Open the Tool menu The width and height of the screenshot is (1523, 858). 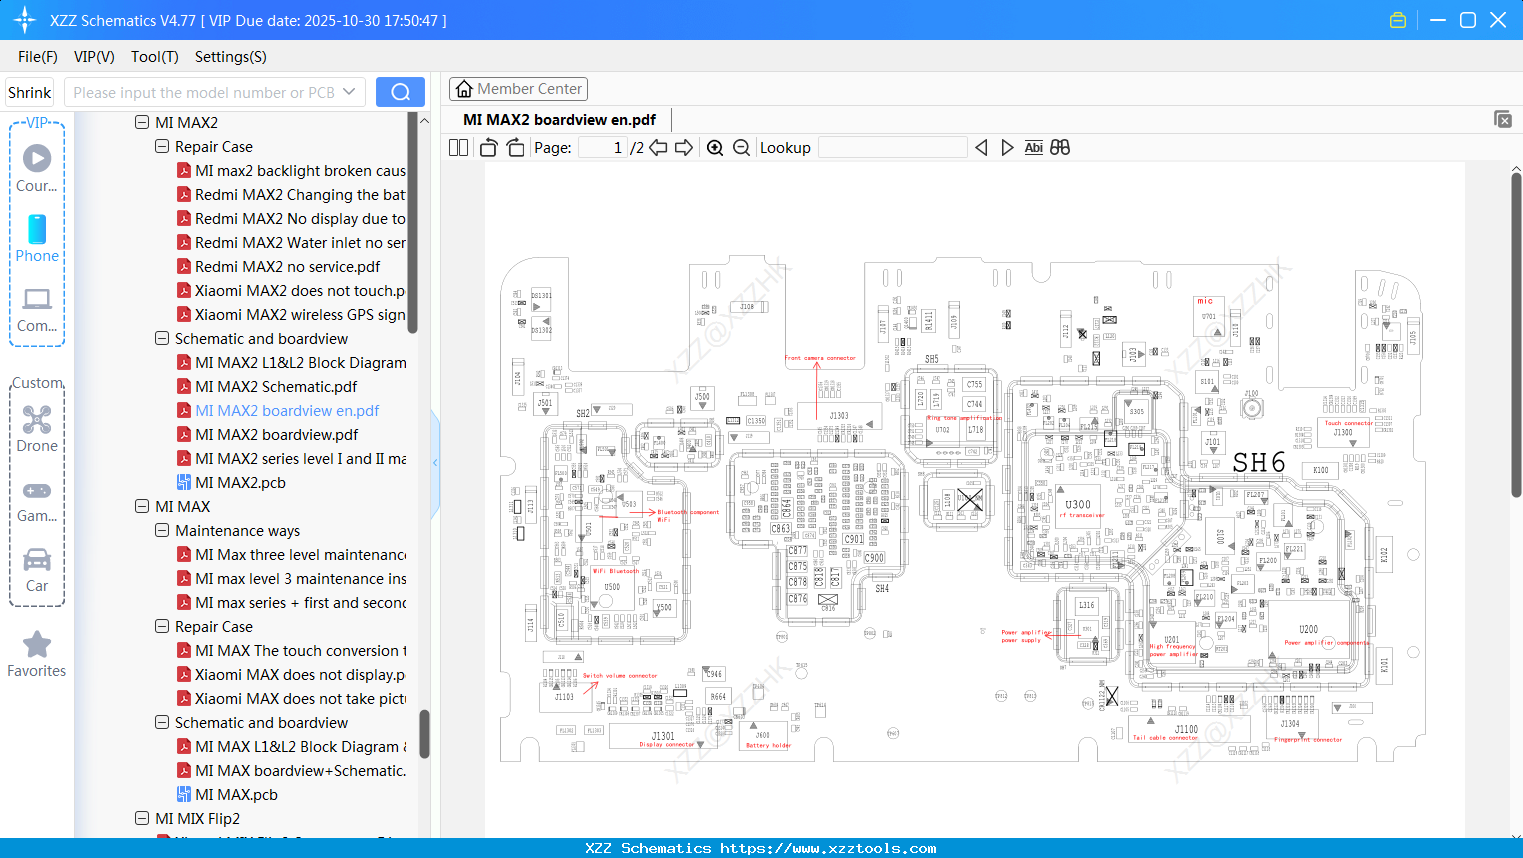[154, 57]
